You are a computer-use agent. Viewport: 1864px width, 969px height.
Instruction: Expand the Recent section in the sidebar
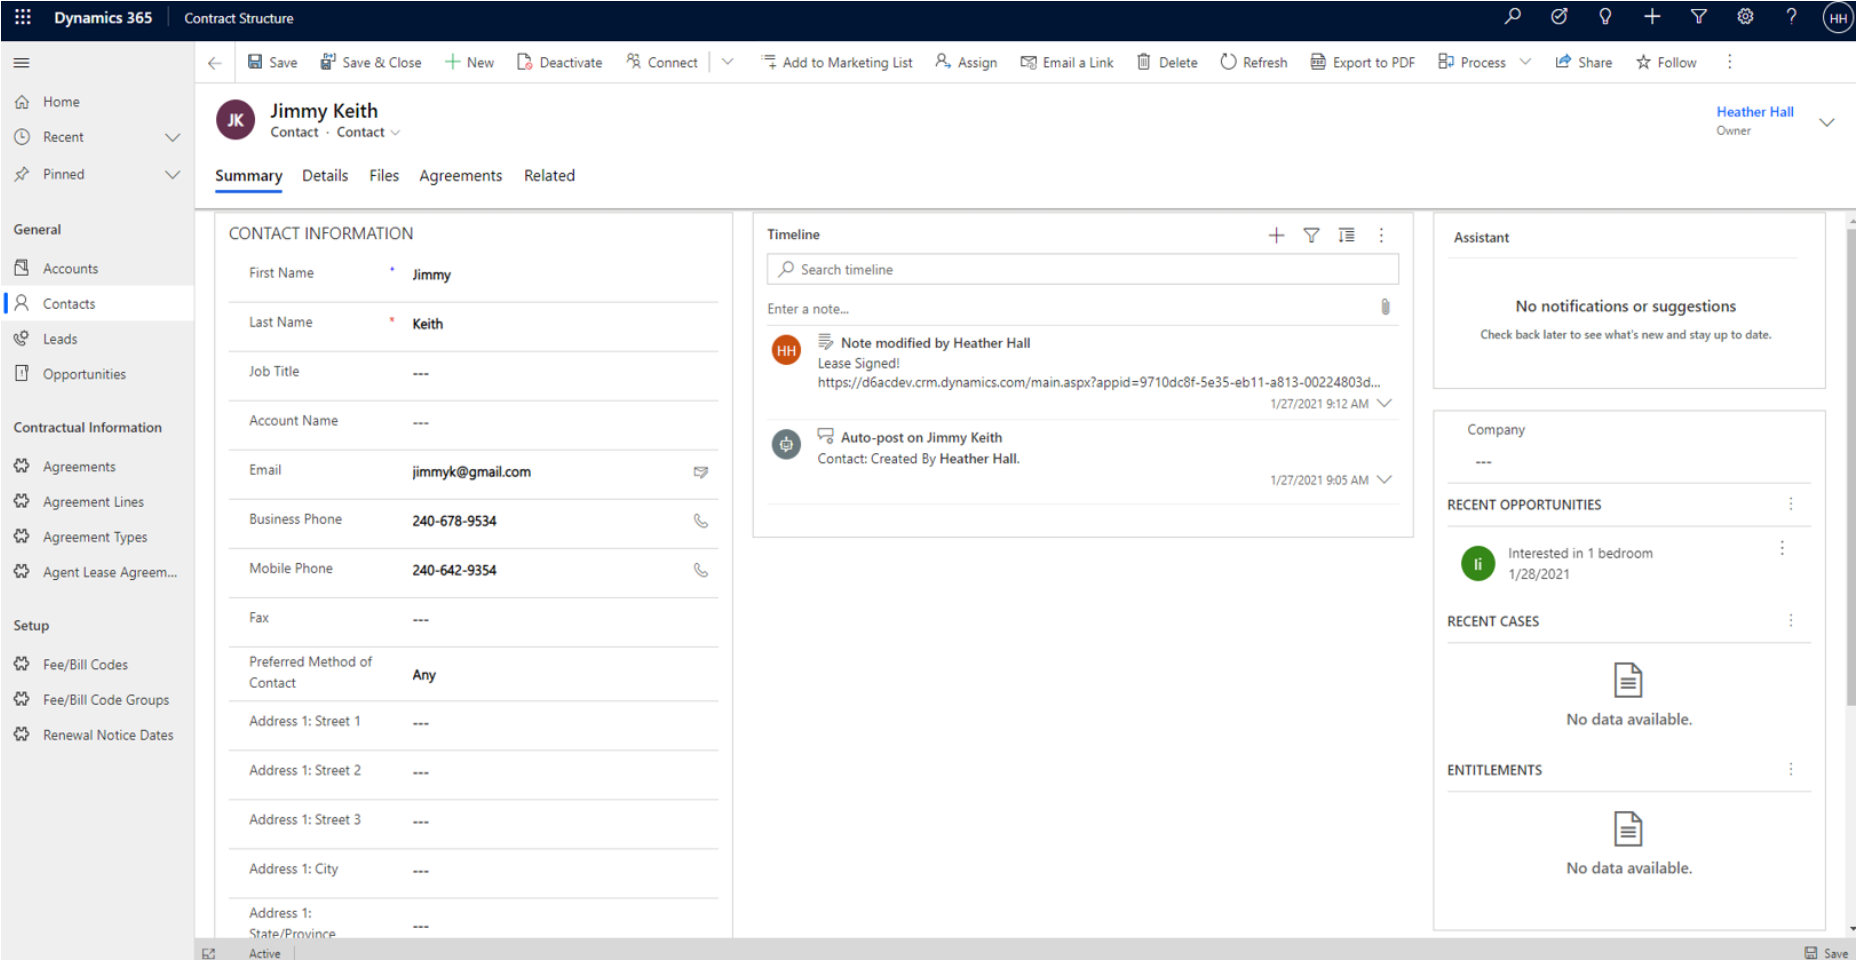point(171,137)
